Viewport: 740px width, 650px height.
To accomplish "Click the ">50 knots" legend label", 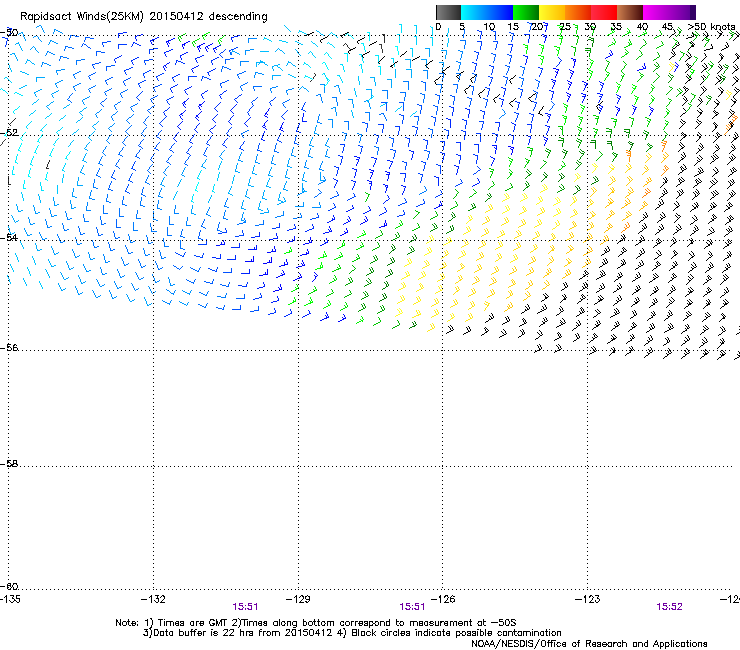I will click(712, 27).
